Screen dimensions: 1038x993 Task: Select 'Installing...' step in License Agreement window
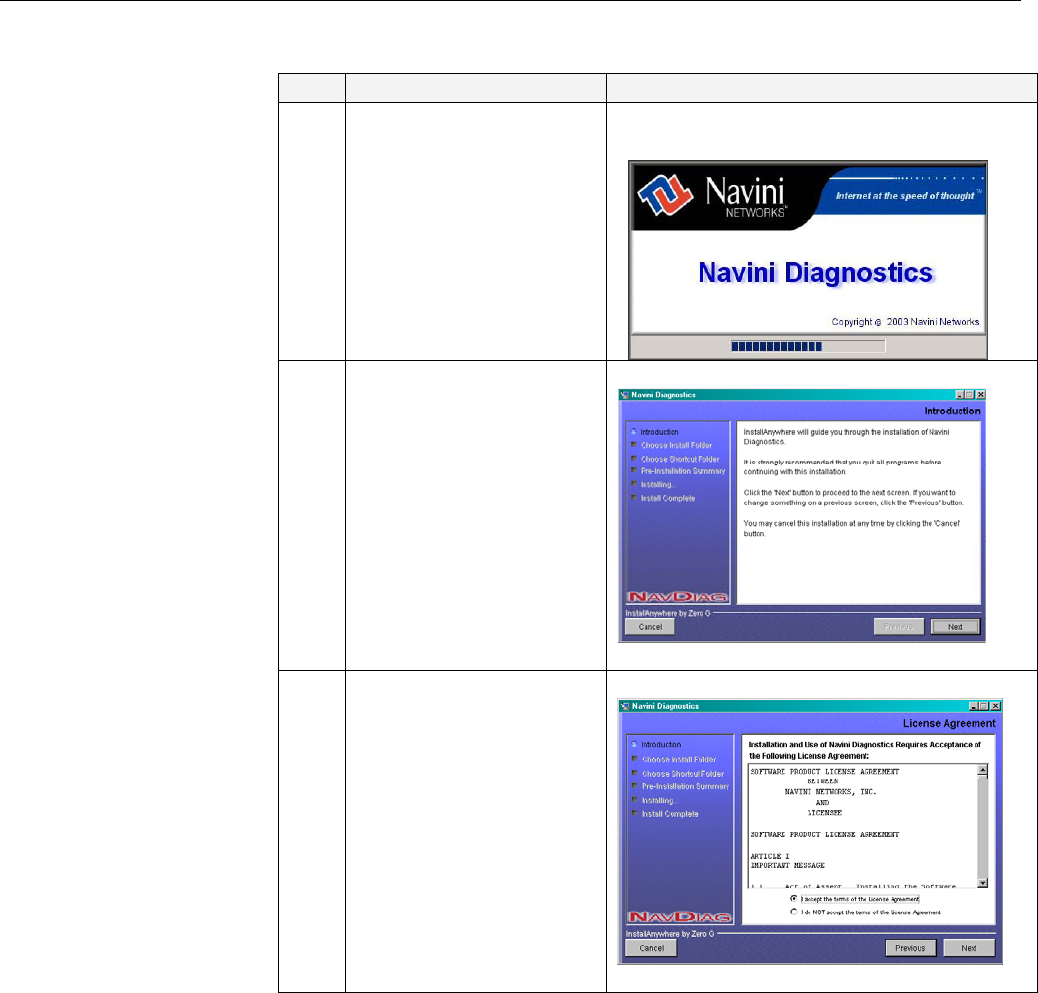659,800
